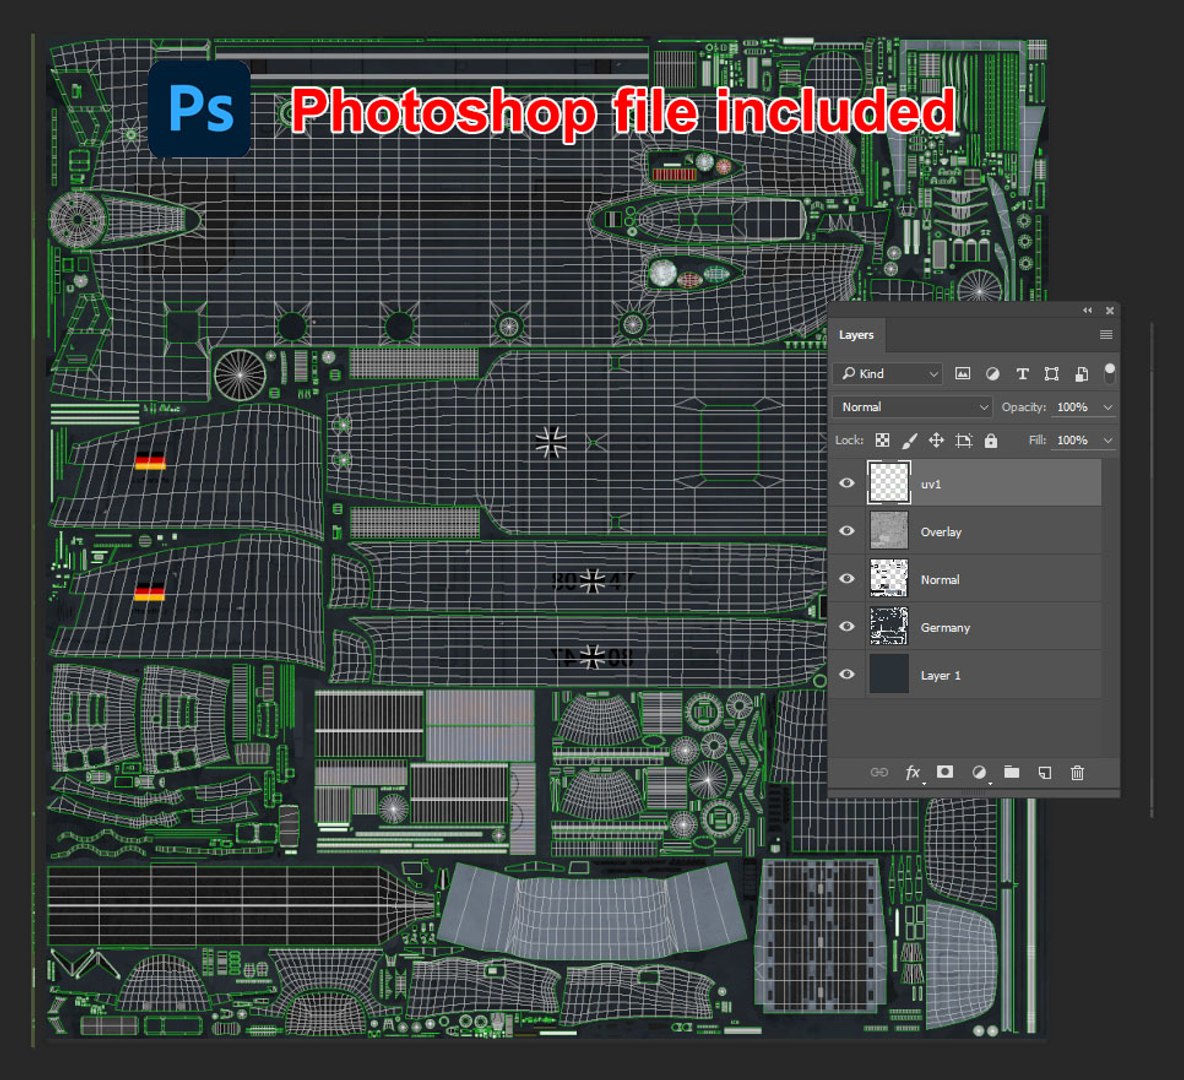1184x1080 pixels.
Task: Select the Layers panel tab
Action: tap(856, 335)
